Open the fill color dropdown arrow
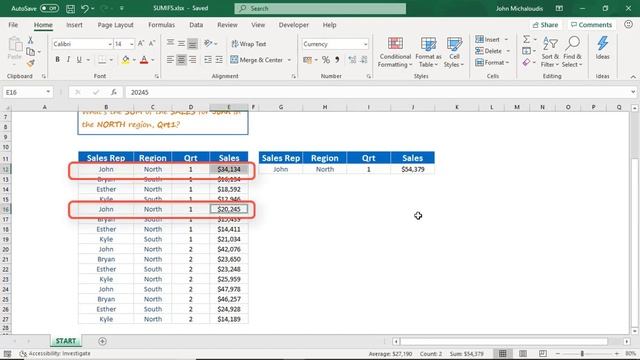 (134, 60)
